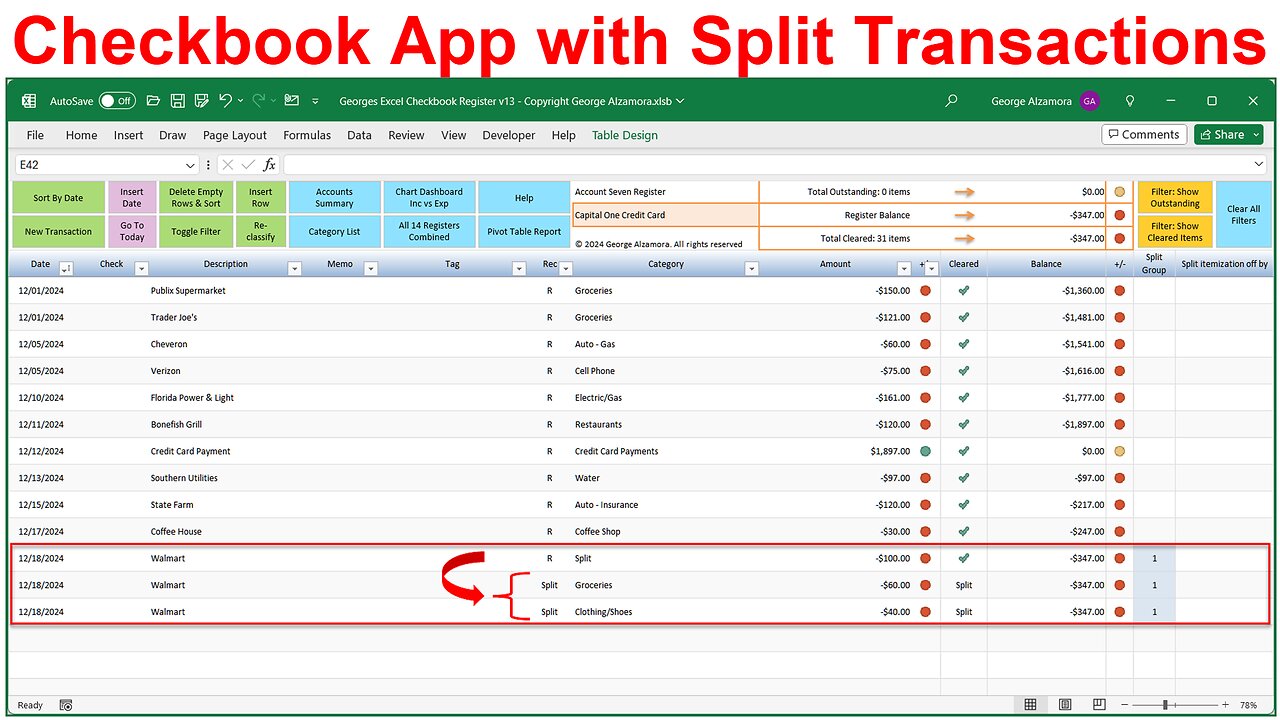Click the New Transaction button
This screenshot has width=1280, height=720.
[x=58, y=231]
